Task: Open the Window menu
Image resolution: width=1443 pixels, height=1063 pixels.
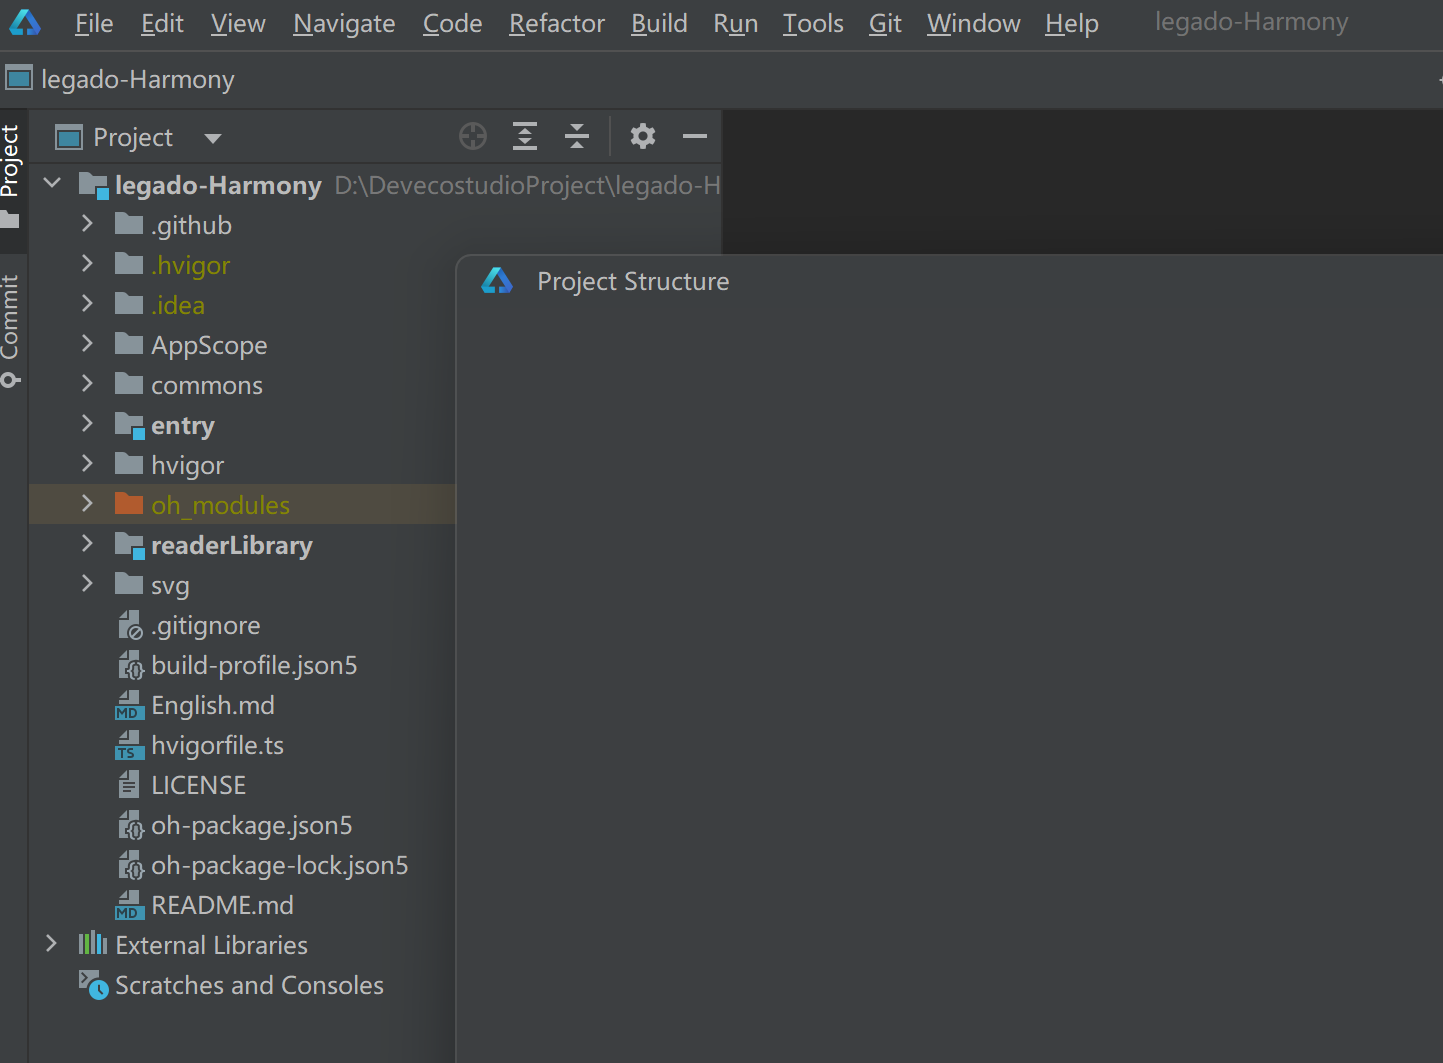Action: (974, 23)
